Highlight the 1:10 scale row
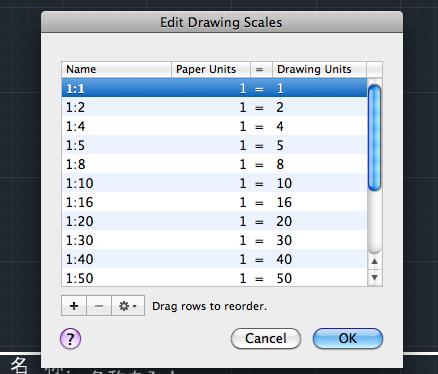The height and width of the screenshot is (374, 438). pos(214,183)
